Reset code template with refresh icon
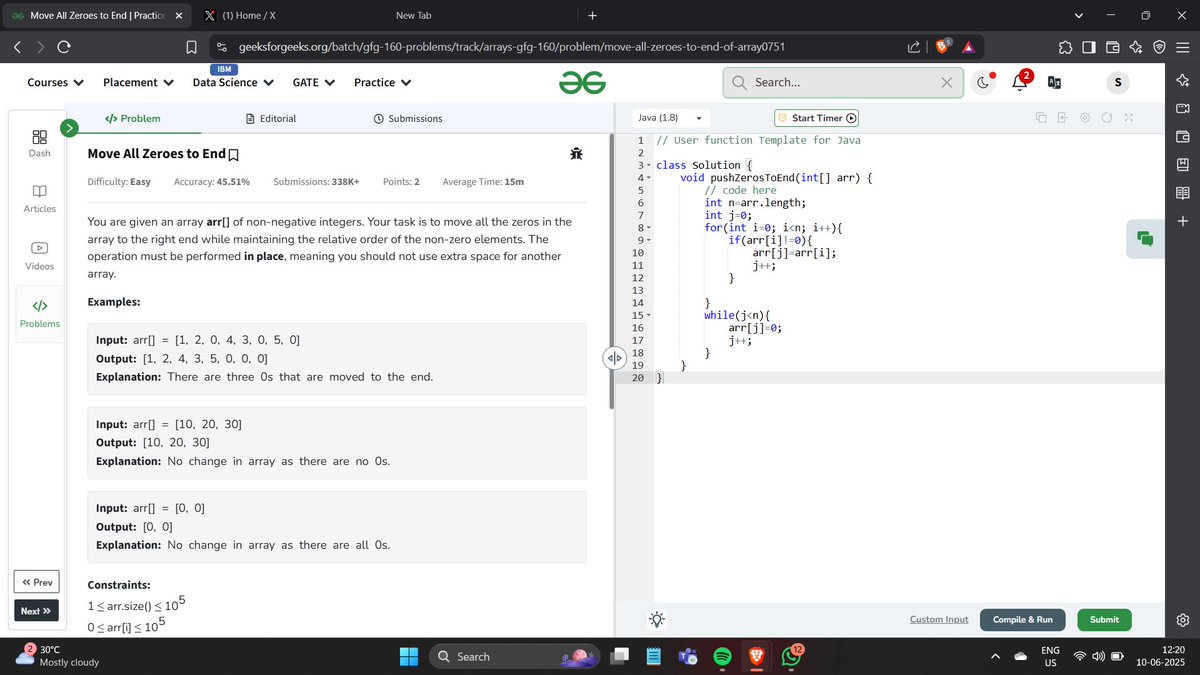Image resolution: width=1200 pixels, height=675 pixels. [1106, 118]
